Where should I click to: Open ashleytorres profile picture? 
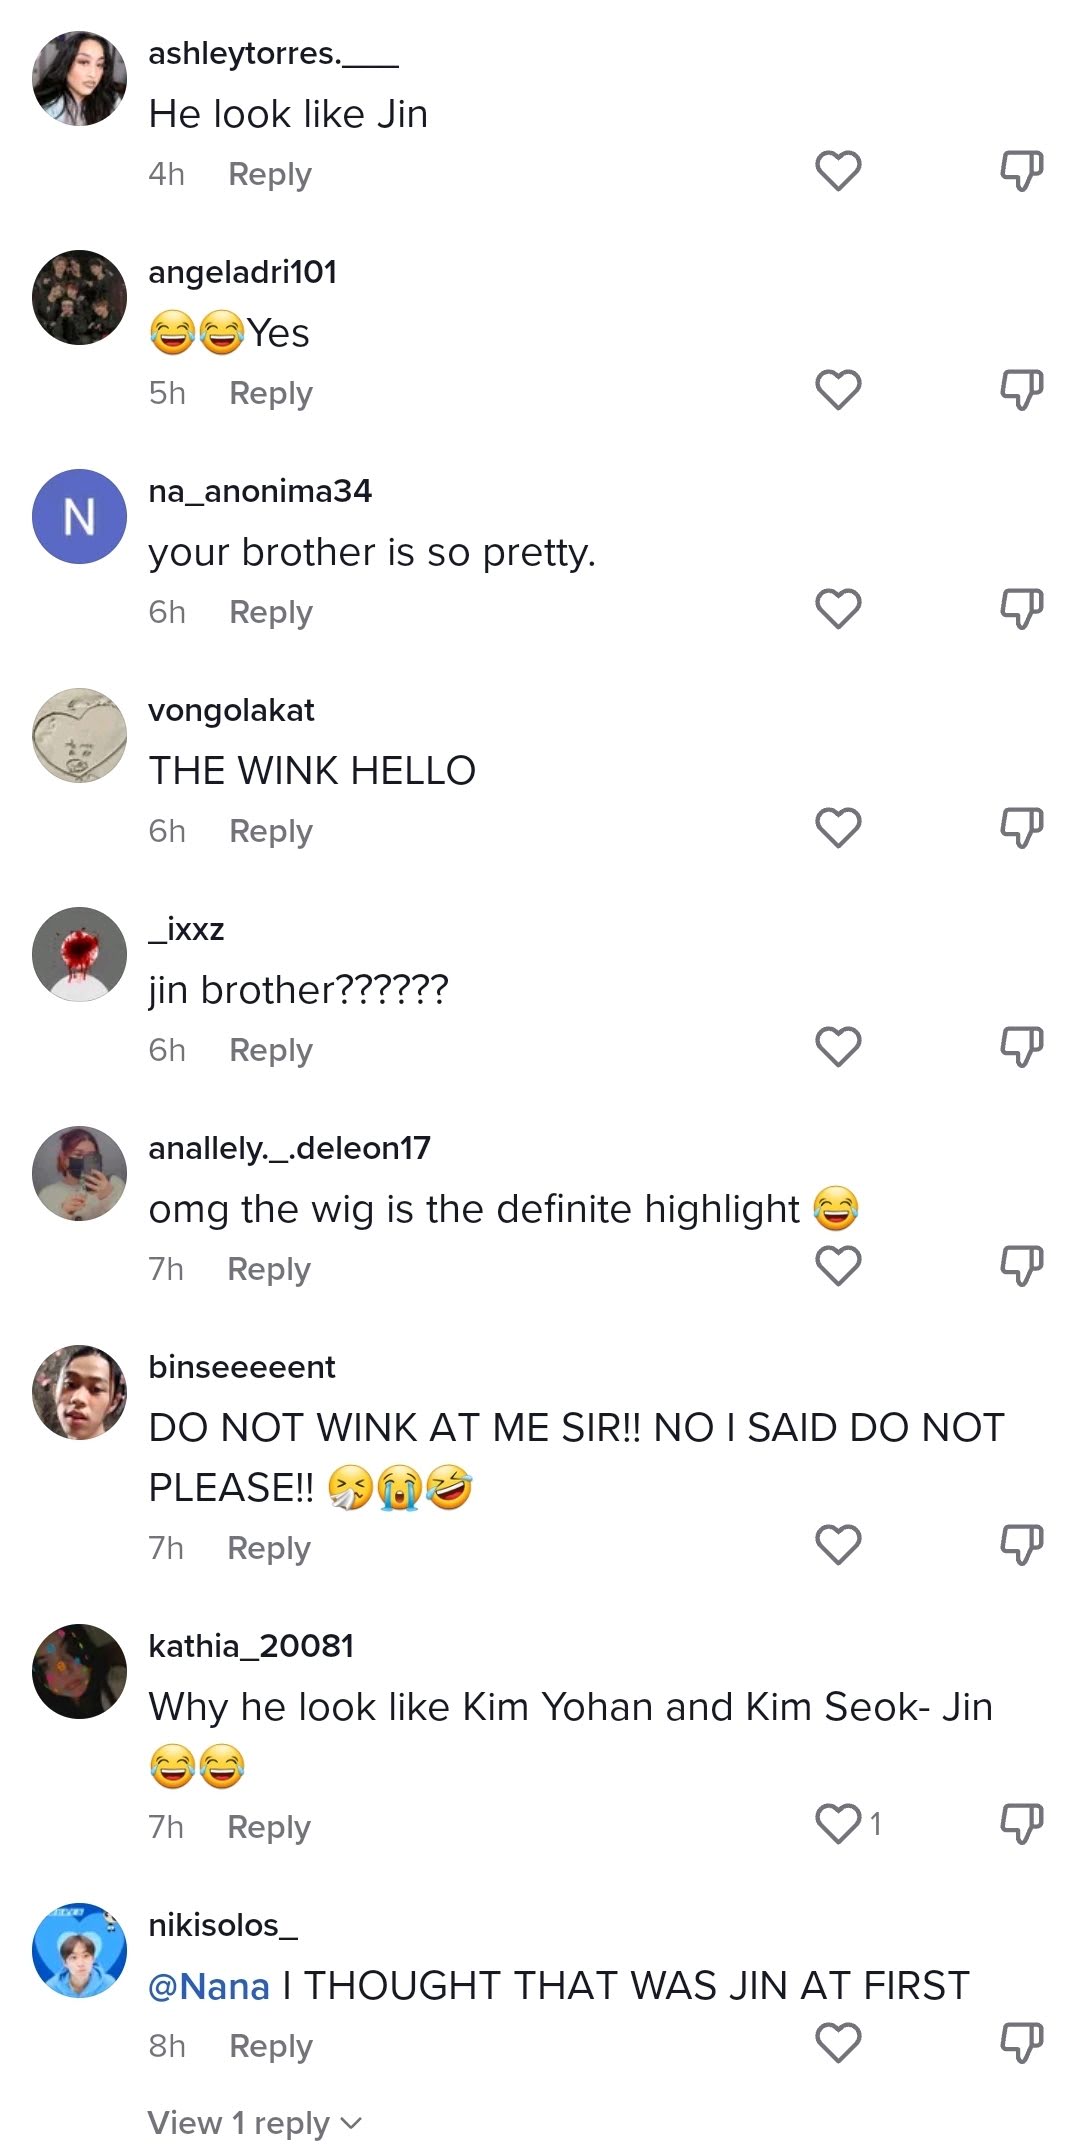80,78
